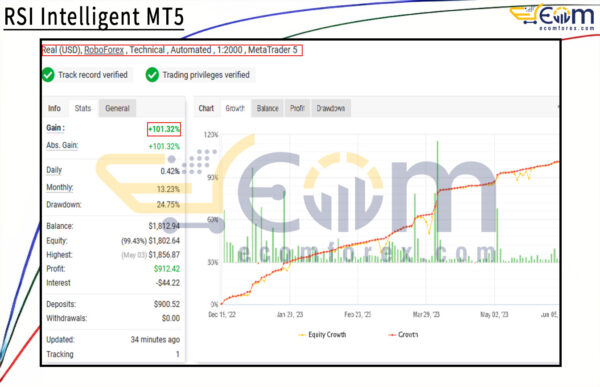Toggle the Growth legend entry

point(403,335)
